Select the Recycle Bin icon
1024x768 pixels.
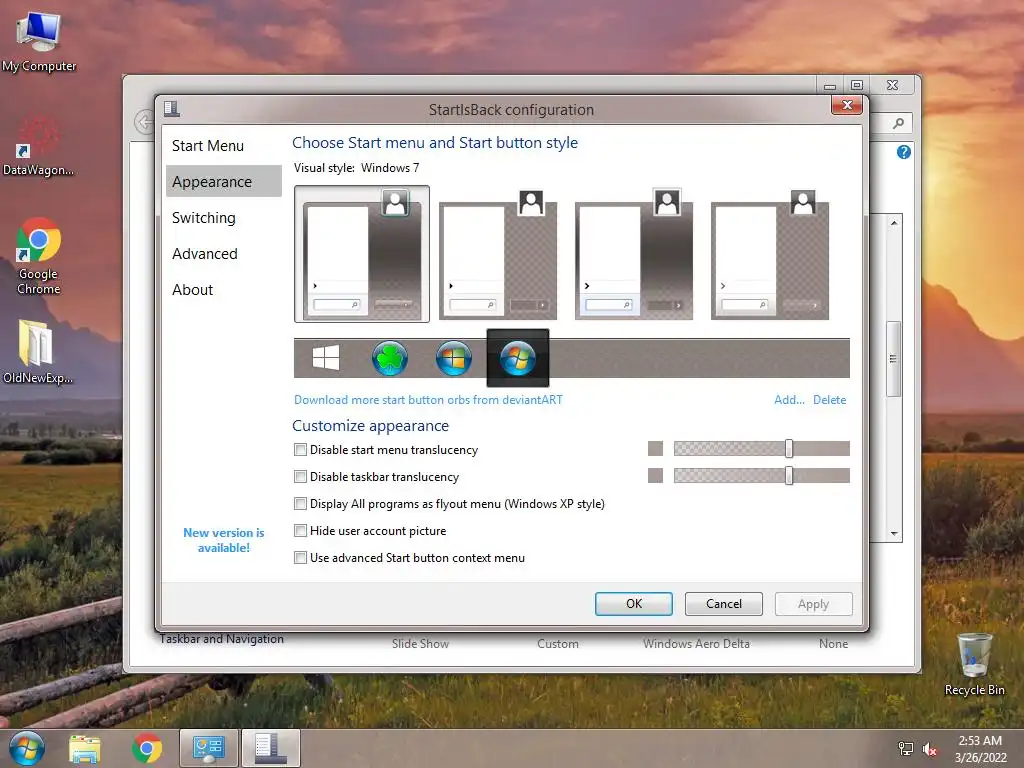[x=974, y=664]
